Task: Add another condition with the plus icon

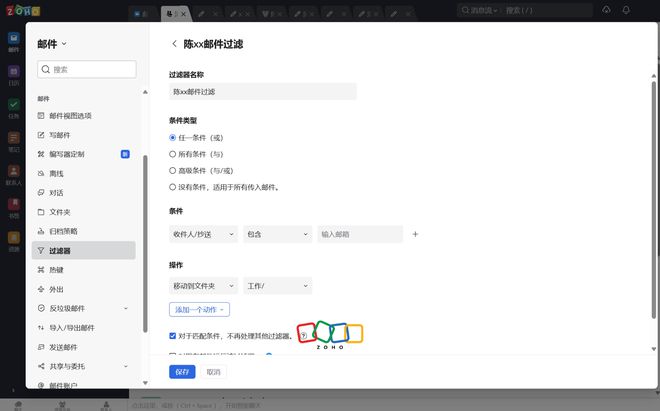Action: pos(415,234)
